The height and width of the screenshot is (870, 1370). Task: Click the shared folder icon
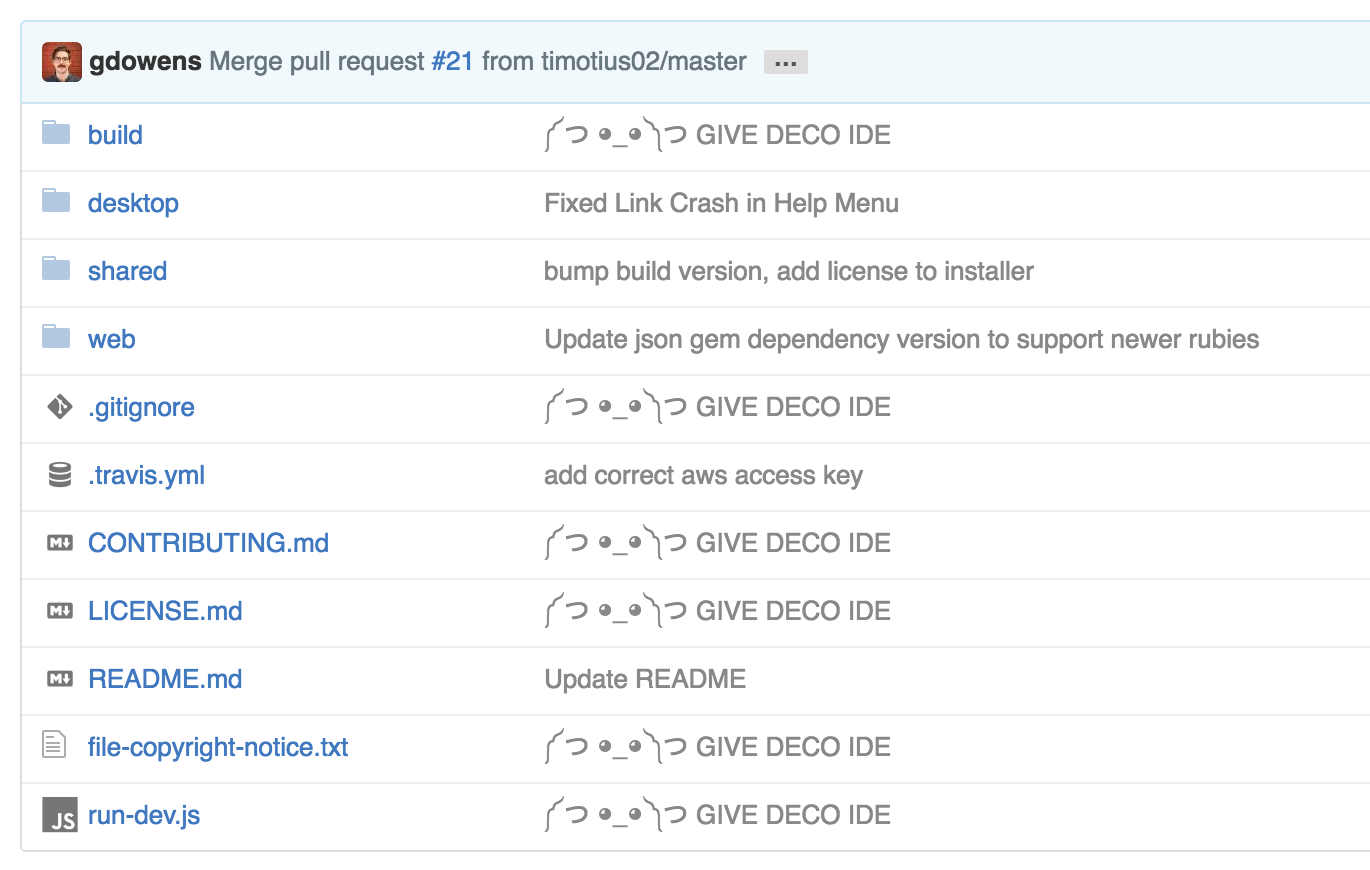coord(57,270)
